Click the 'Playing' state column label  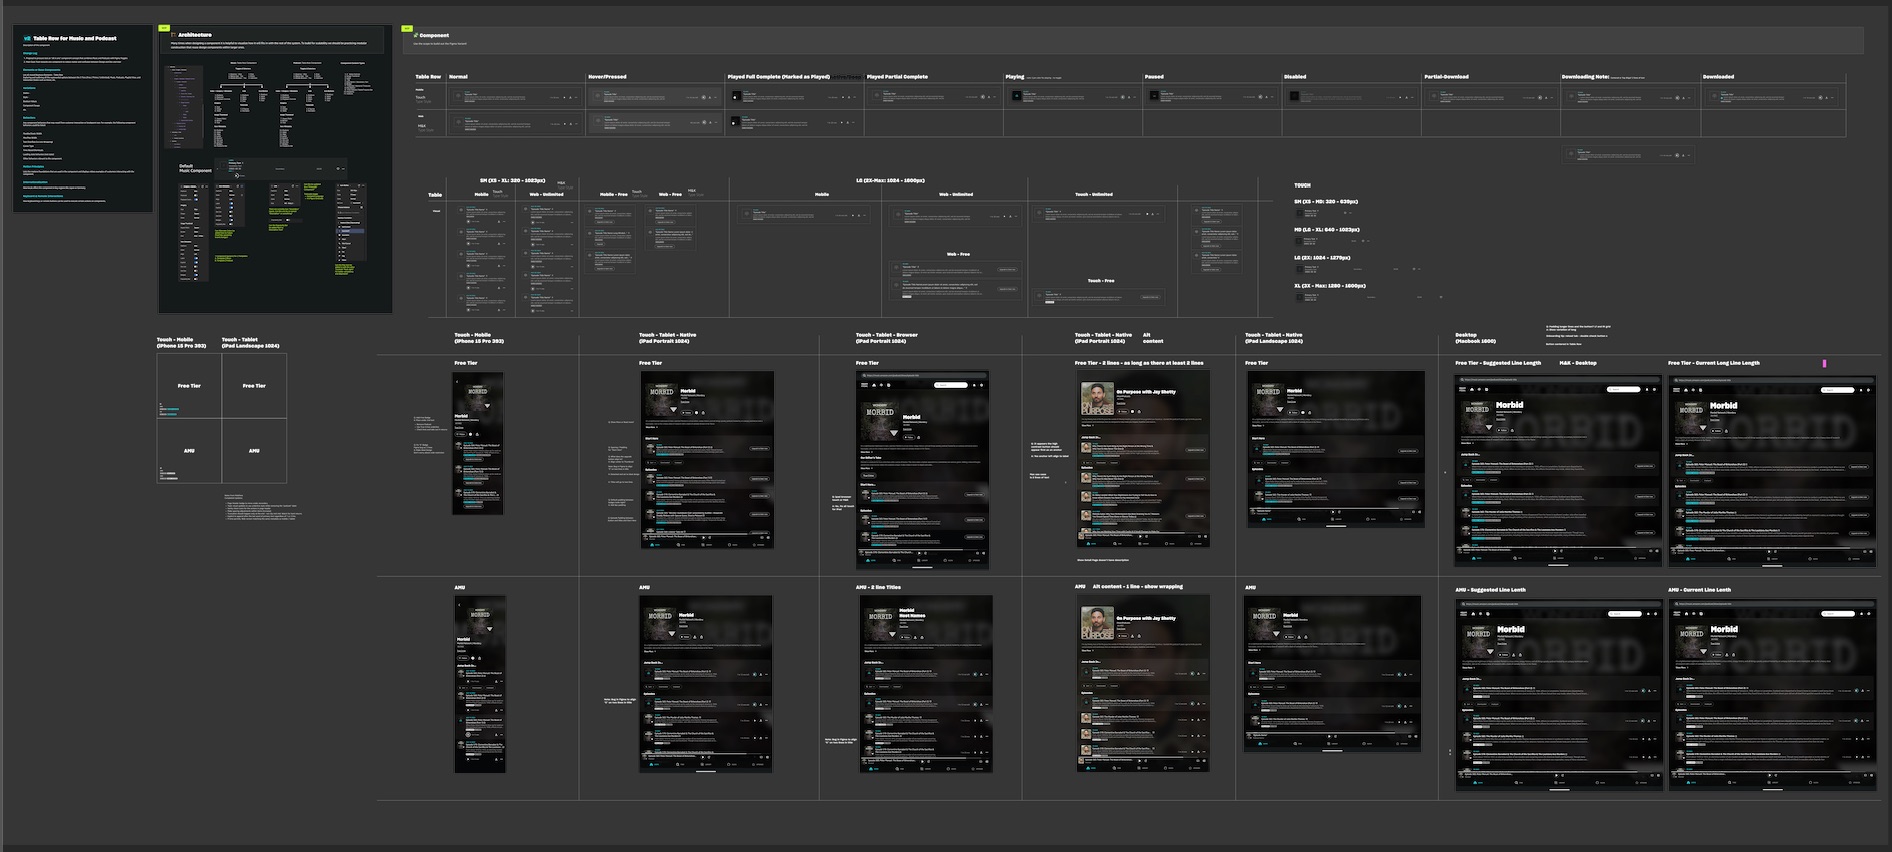tap(1014, 76)
